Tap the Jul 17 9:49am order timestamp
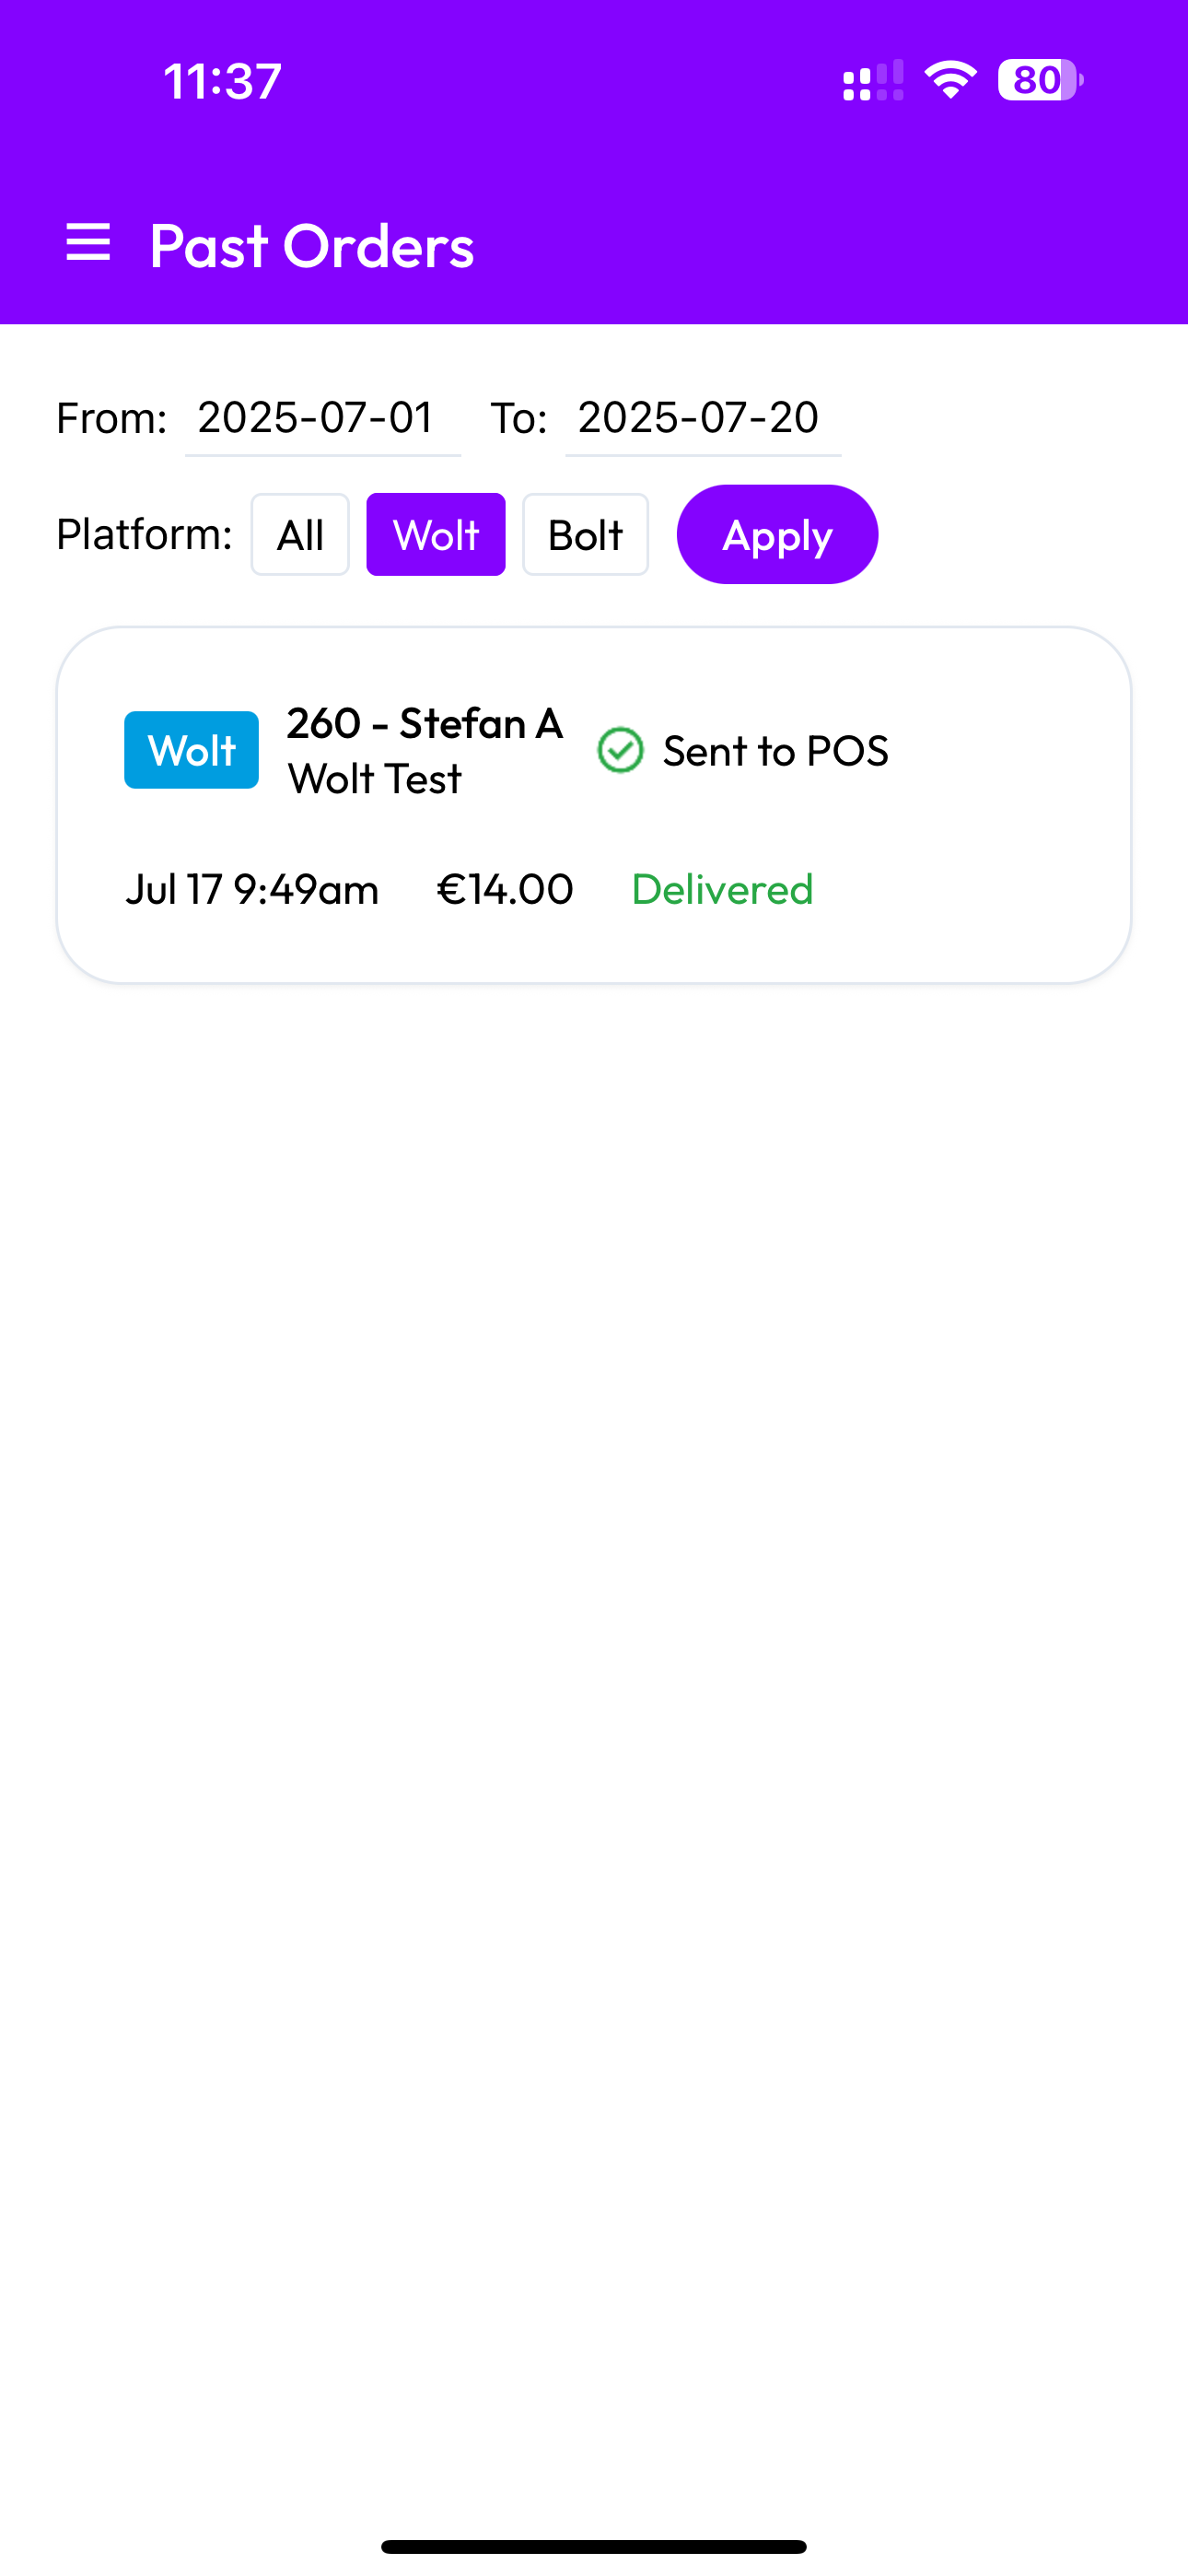1188x2576 pixels. 252,889
